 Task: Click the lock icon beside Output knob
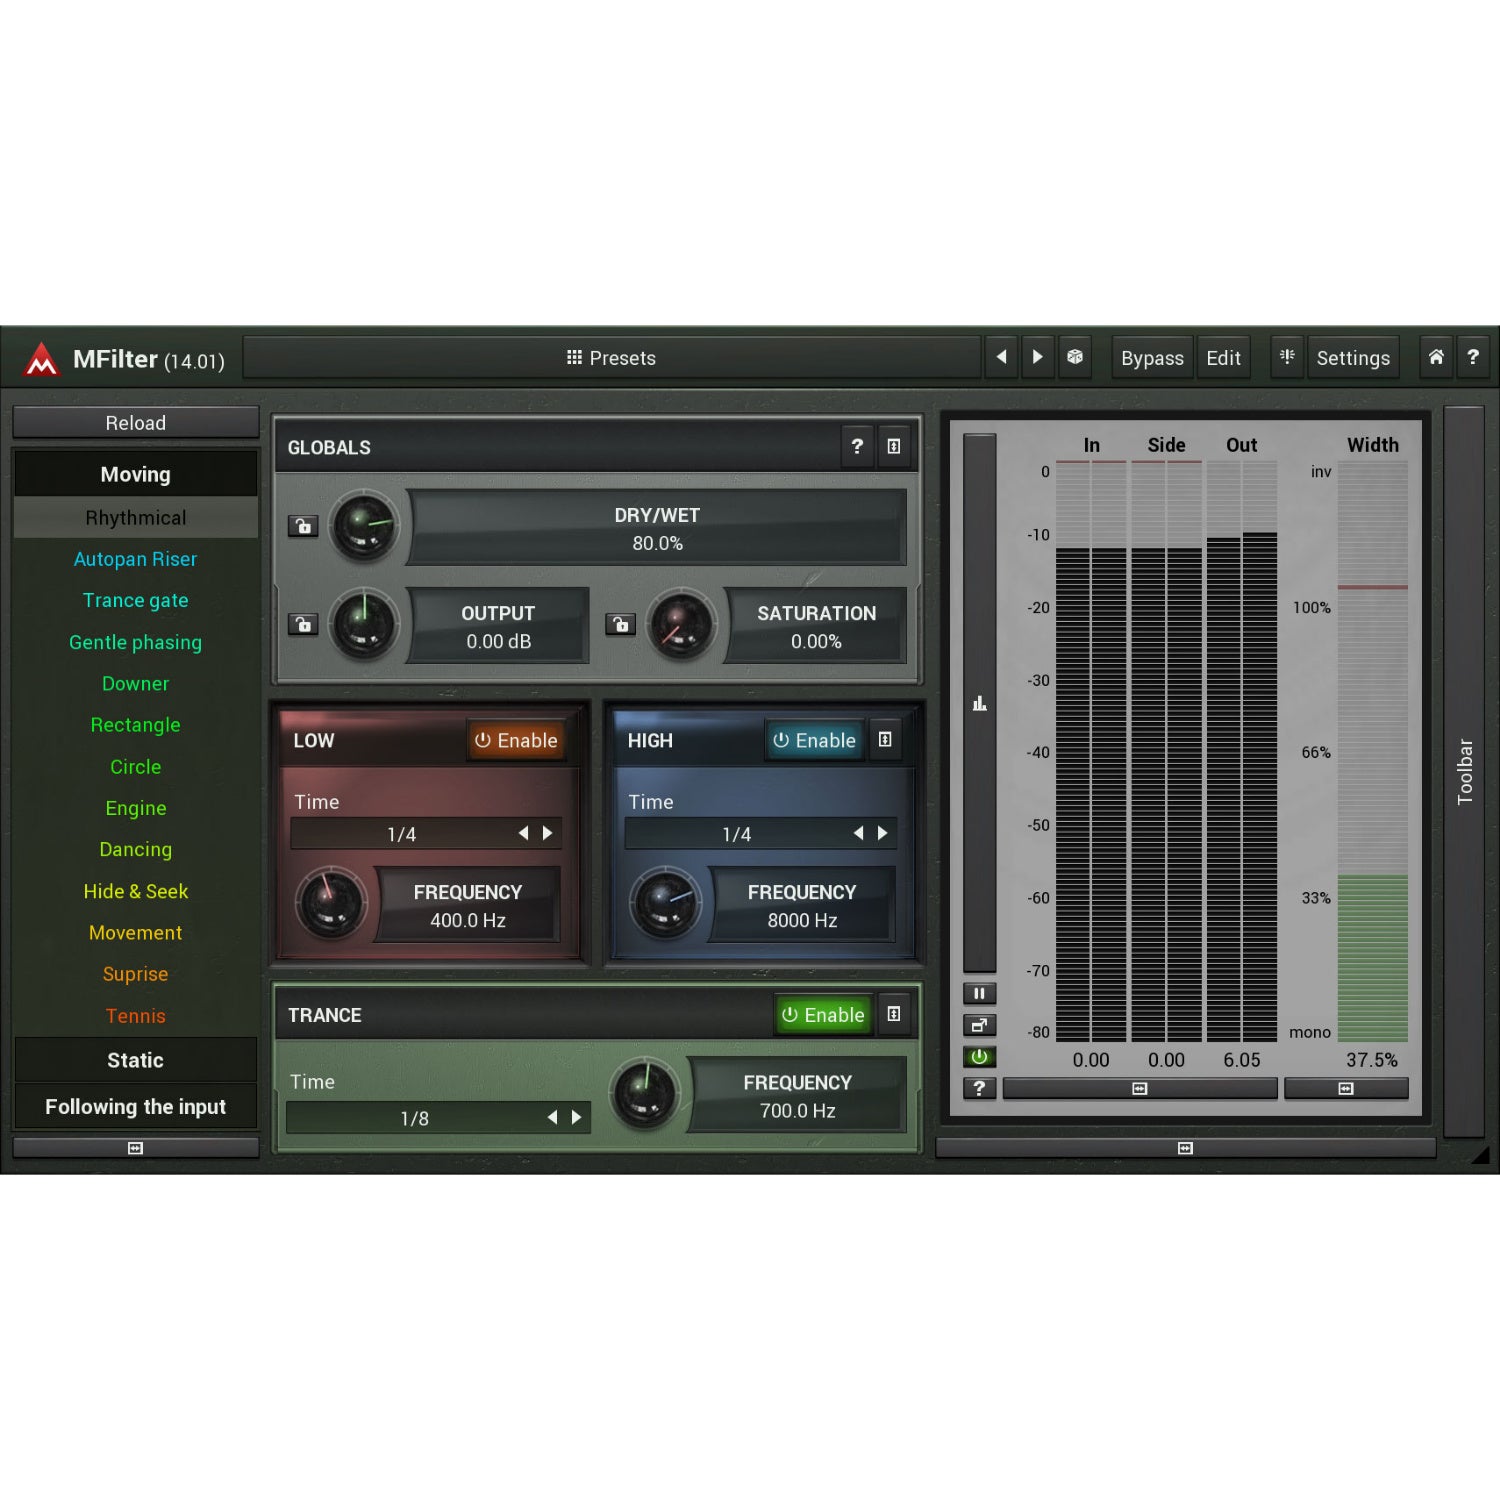tap(303, 625)
